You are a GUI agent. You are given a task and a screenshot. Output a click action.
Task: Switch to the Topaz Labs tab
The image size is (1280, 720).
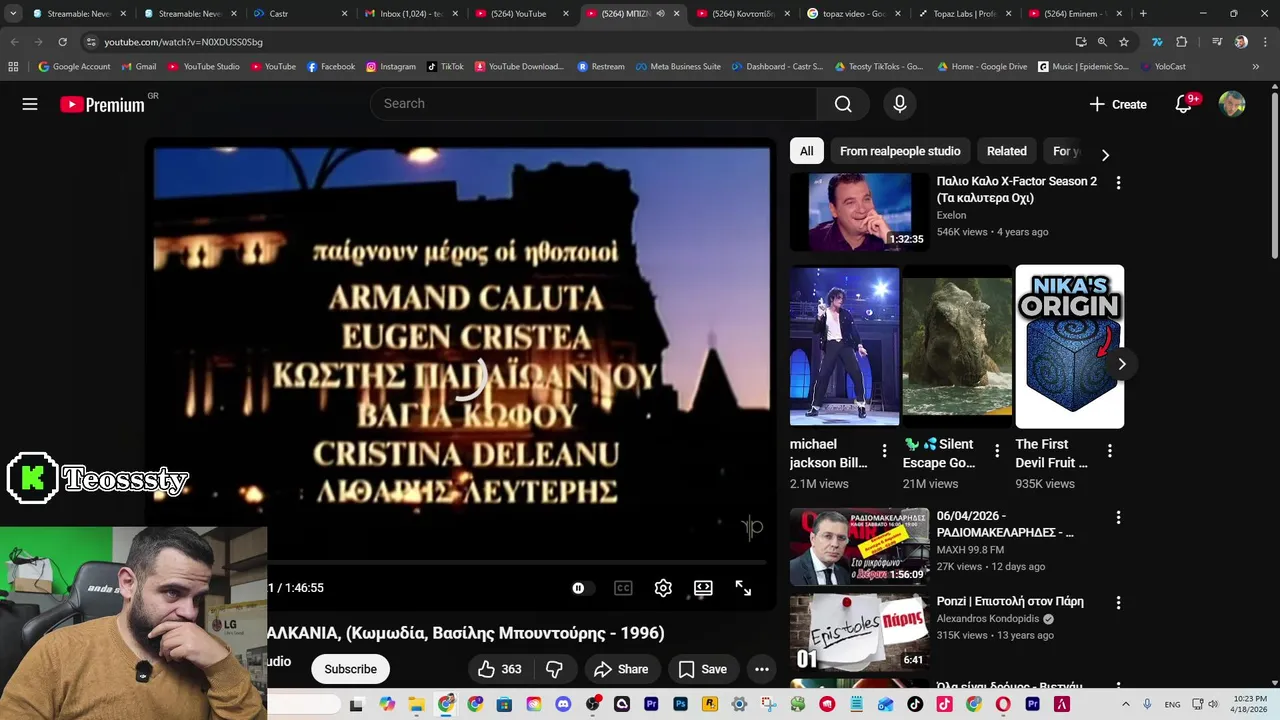click(x=966, y=14)
